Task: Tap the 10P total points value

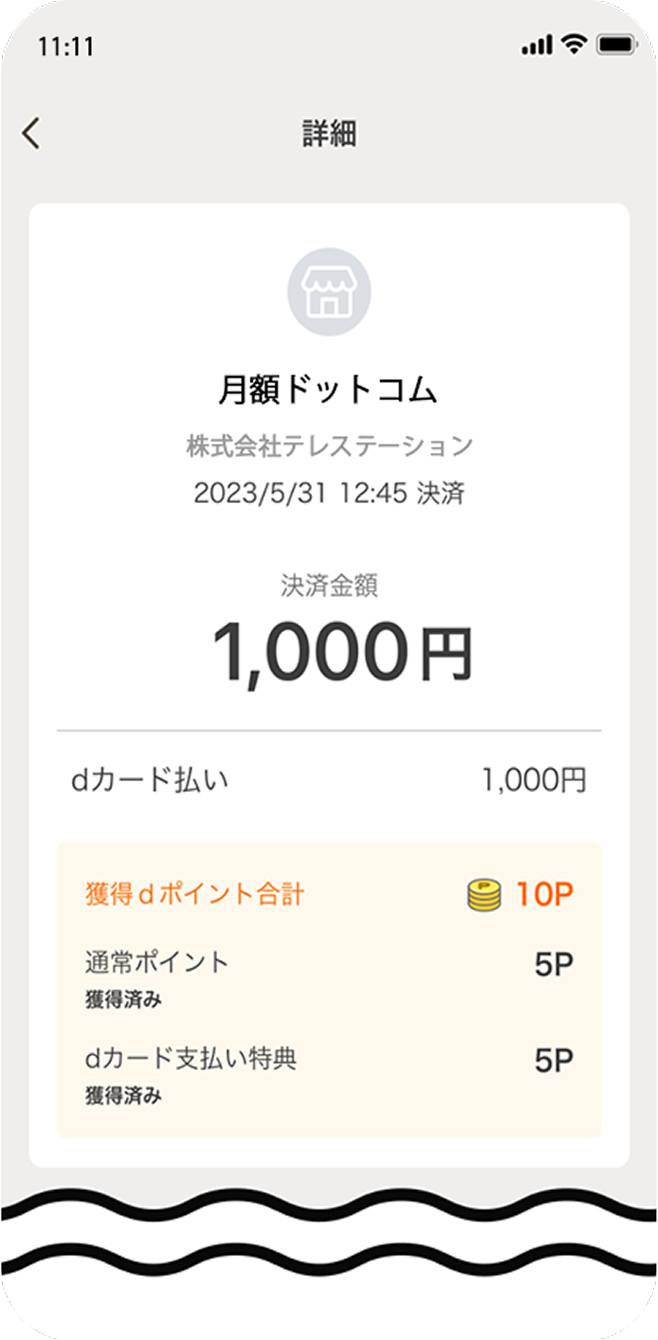Action: tap(543, 893)
